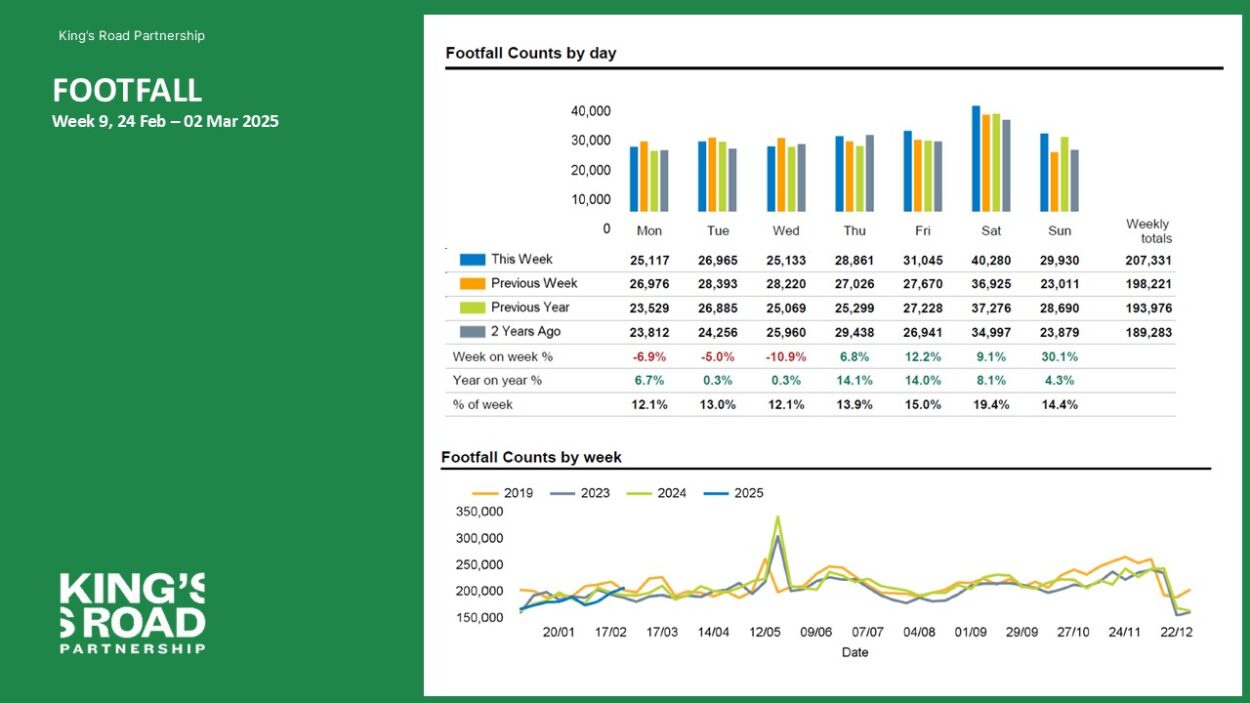Click week on week value 12.2%
1250x703 pixels.
[922, 357]
